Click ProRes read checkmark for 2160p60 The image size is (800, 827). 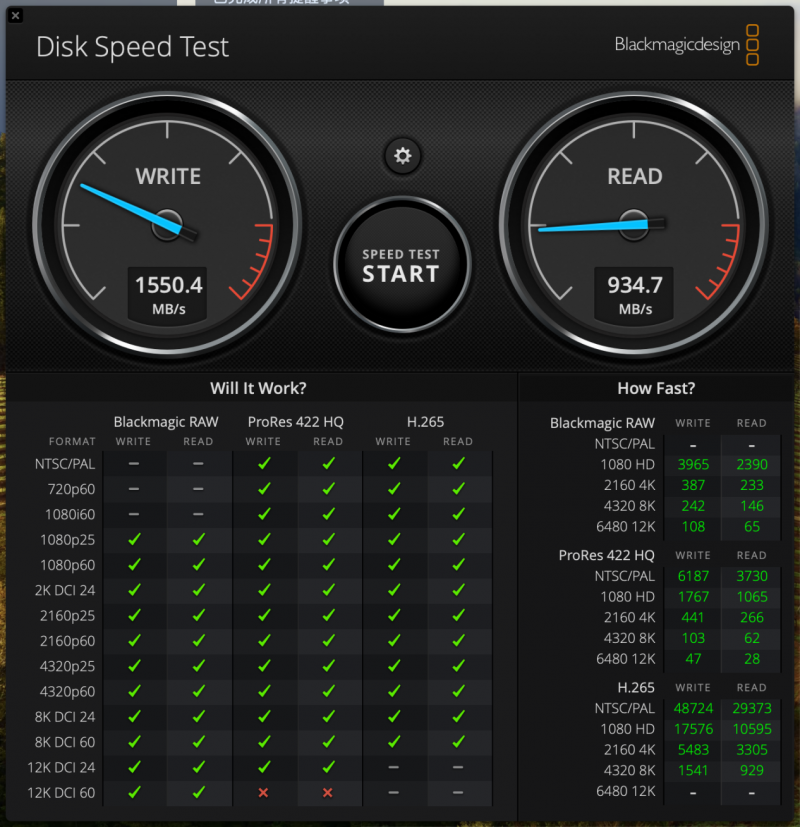click(329, 640)
